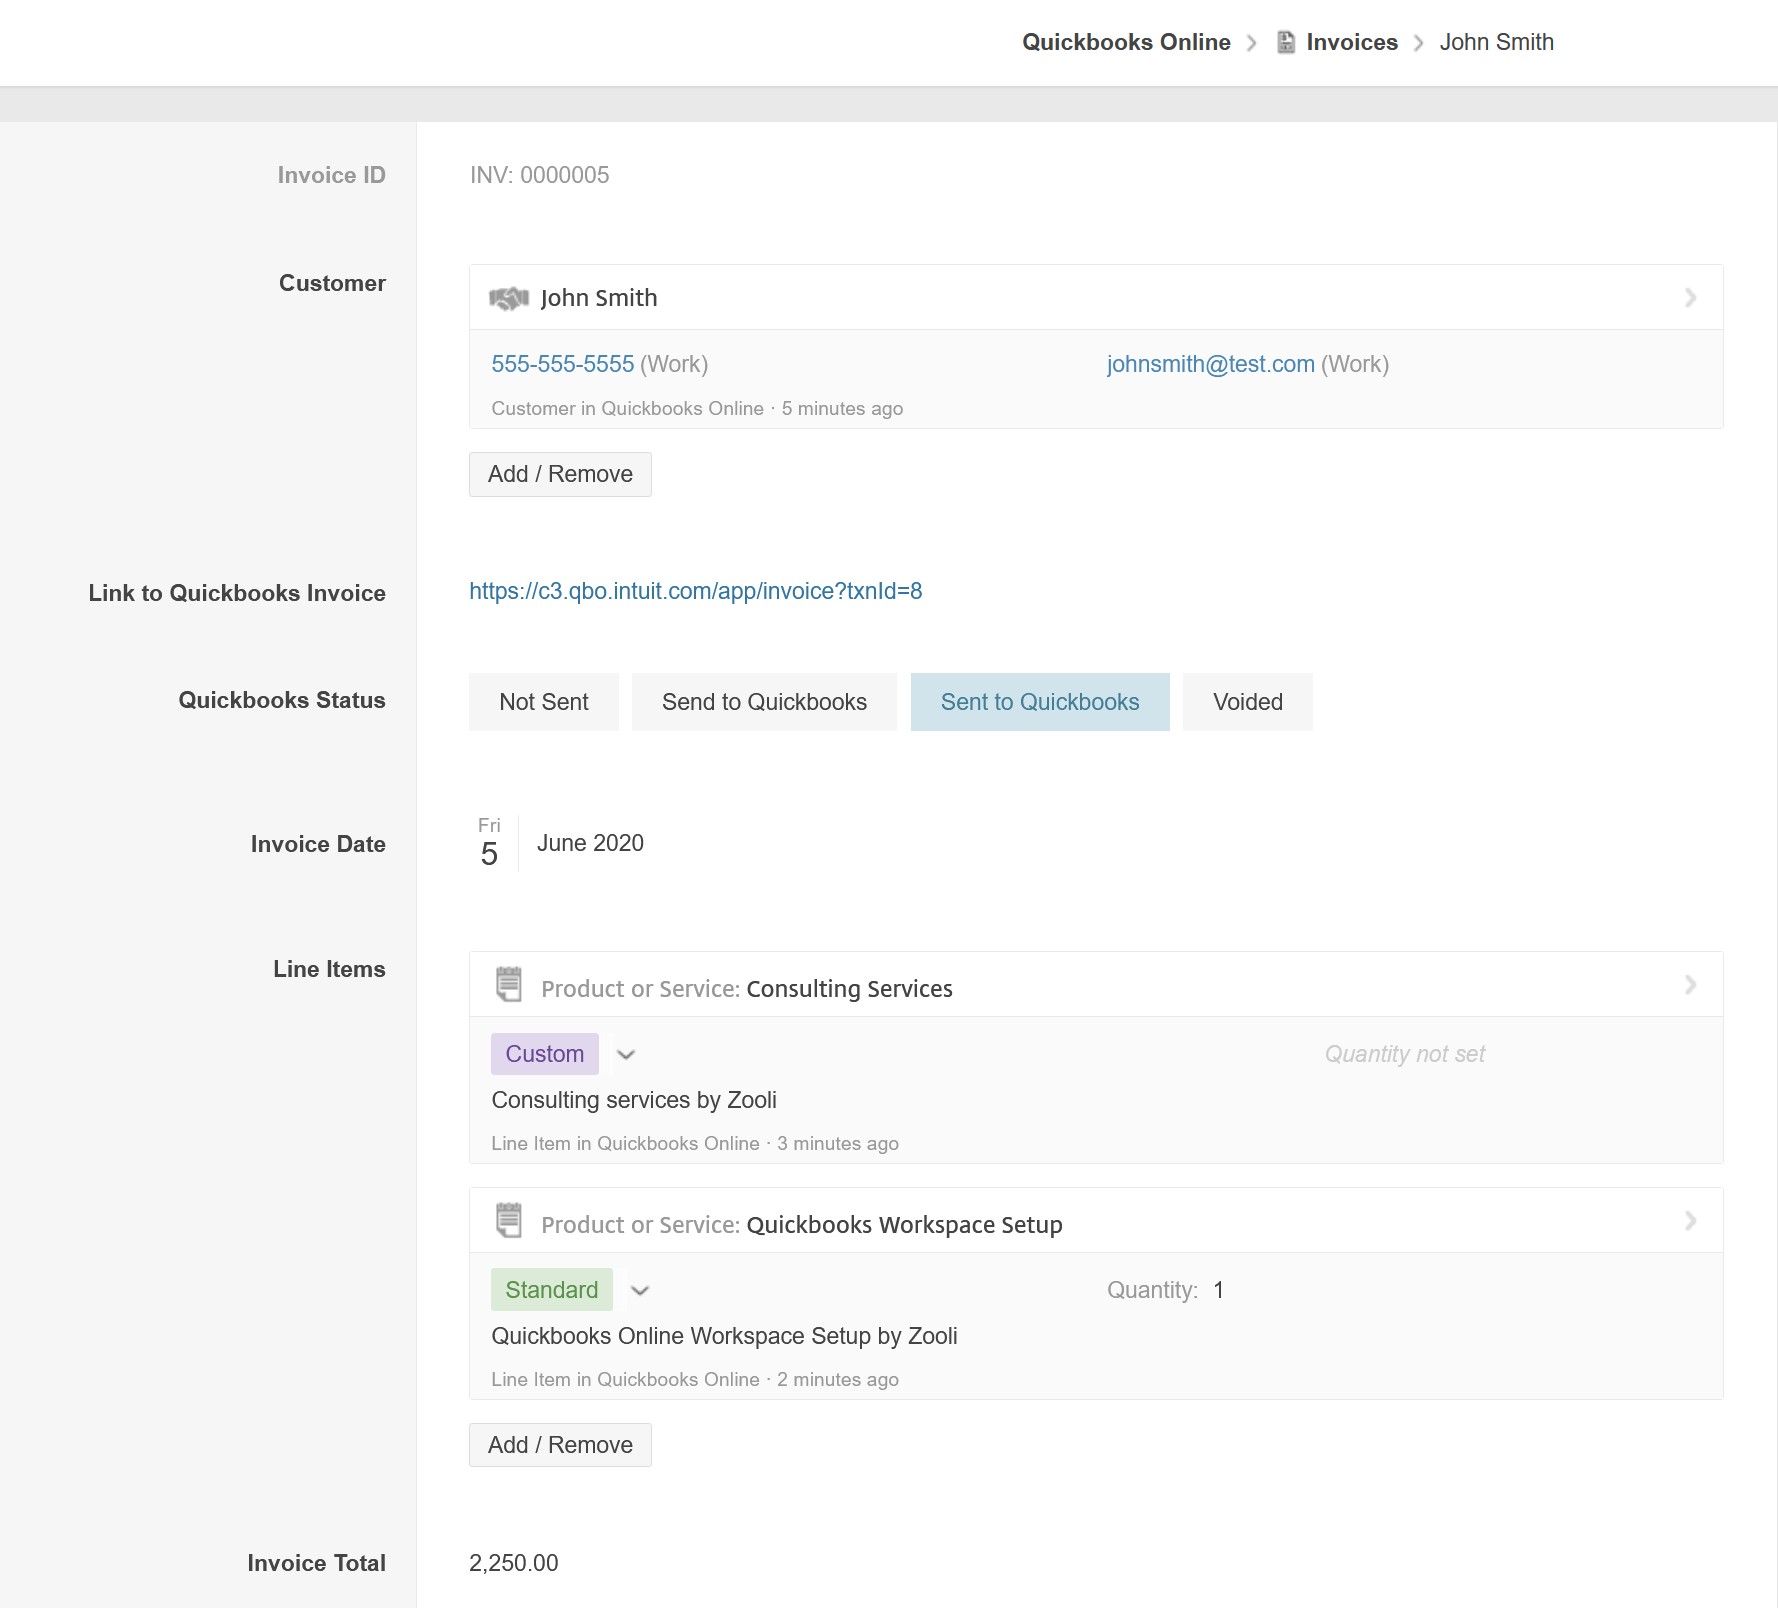Click the handshake icon beside John Smith
This screenshot has height=1608, width=1778.
pyautogui.click(x=508, y=298)
